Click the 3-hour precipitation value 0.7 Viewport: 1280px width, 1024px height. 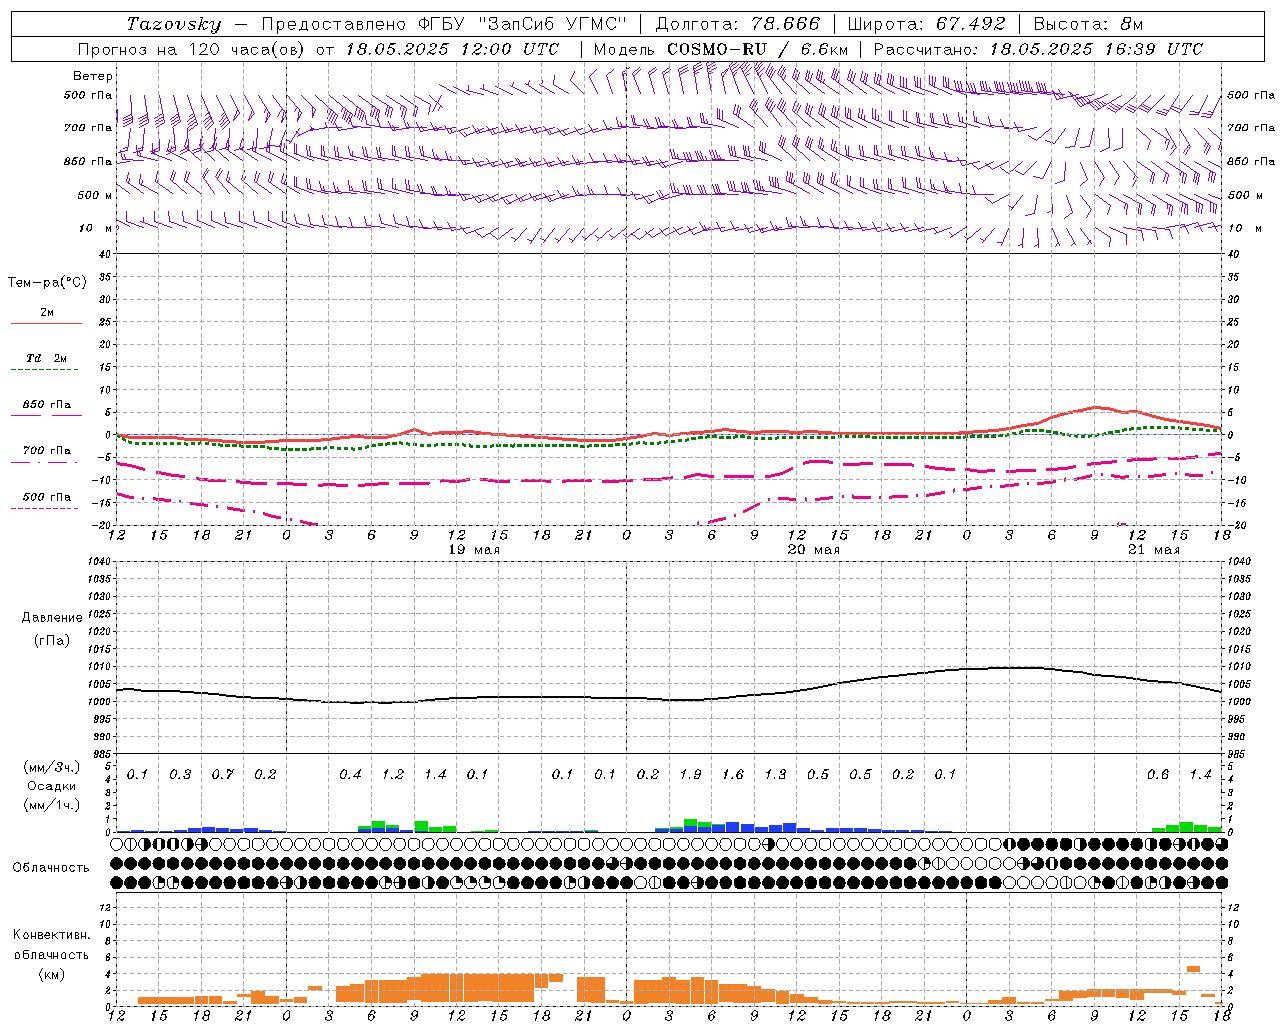tap(222, 775)
